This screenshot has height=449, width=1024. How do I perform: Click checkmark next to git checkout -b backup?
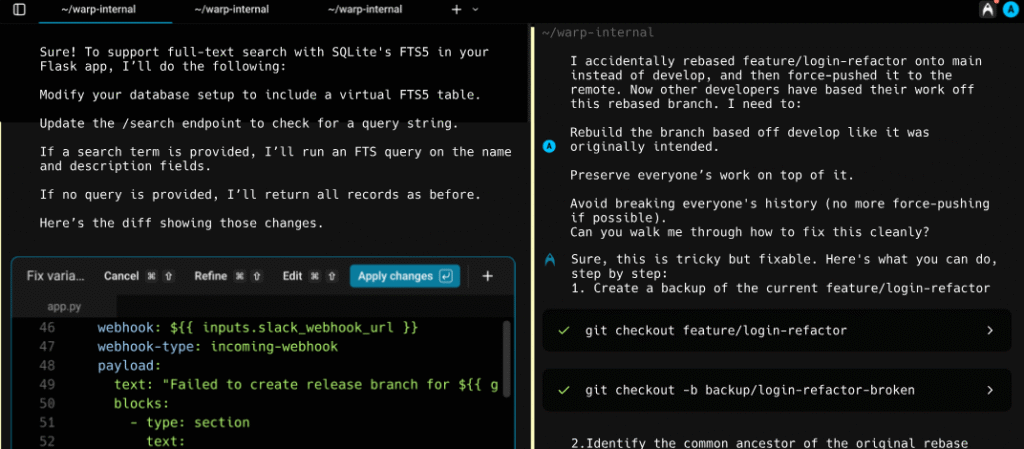point(564,390)
